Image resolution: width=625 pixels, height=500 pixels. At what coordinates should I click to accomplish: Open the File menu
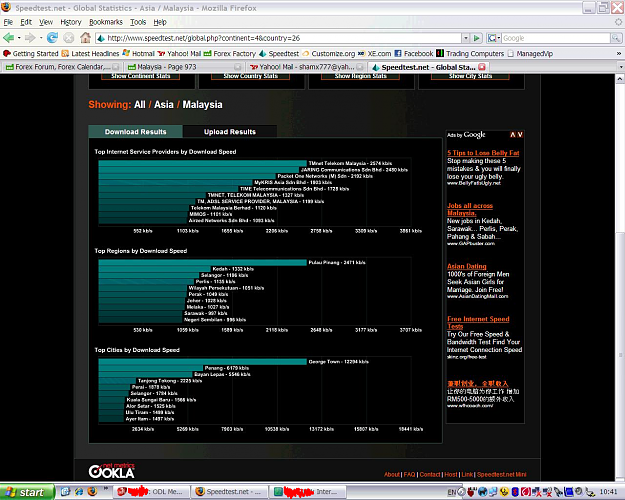point(8,22)
